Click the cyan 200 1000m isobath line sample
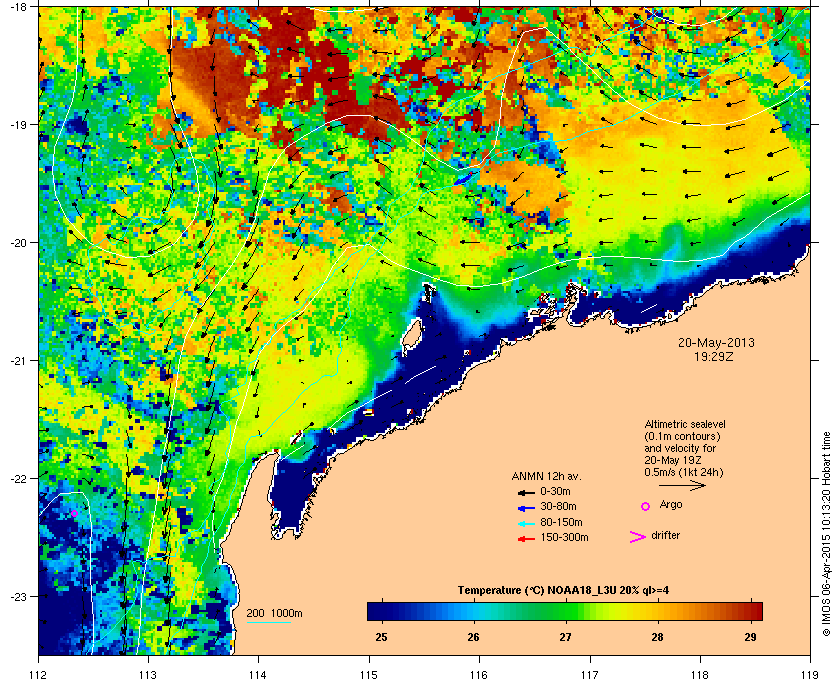Screen dimensions: 840x680 click(x=269, y=623)
